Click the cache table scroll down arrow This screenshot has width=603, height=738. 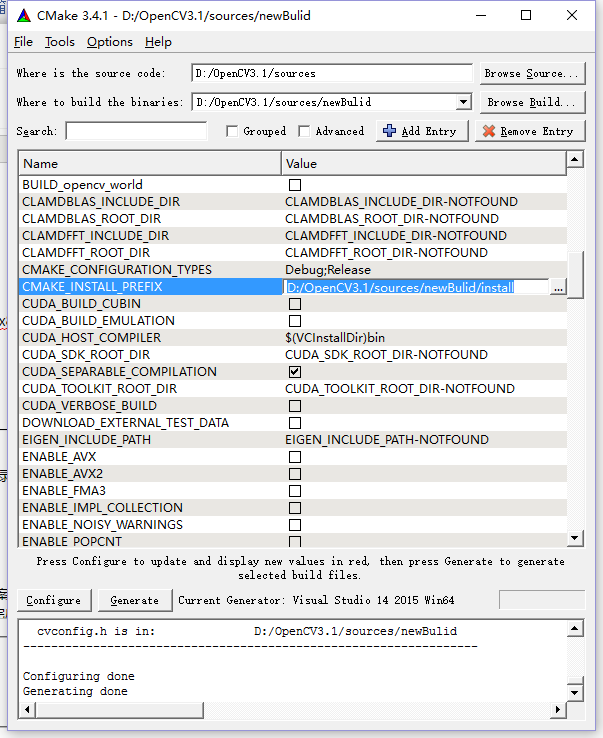[x=575, y=538]
